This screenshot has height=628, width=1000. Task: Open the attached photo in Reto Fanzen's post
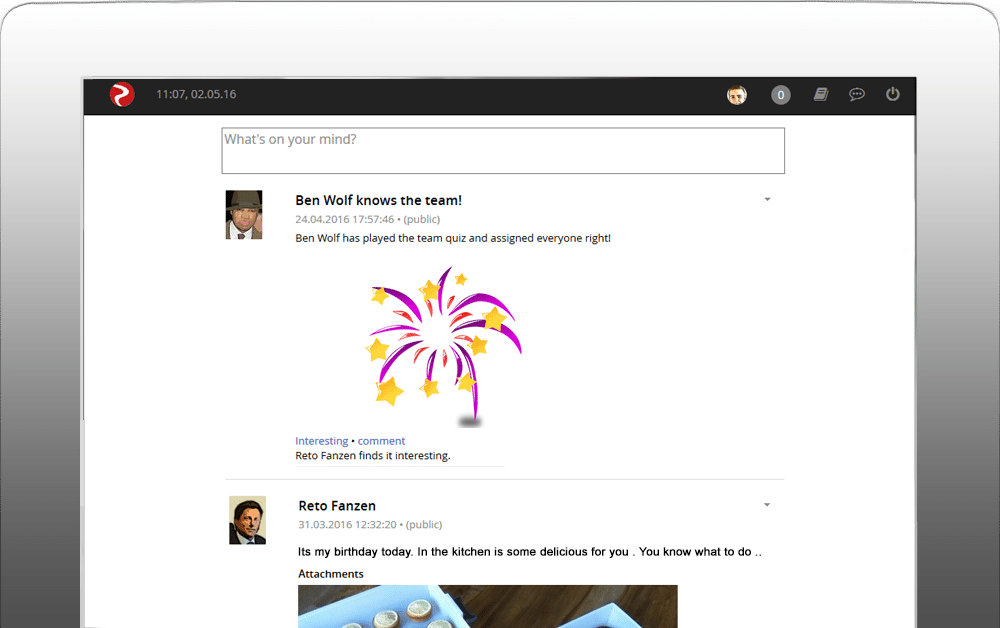pyautogui.click(x=488, y=606)
